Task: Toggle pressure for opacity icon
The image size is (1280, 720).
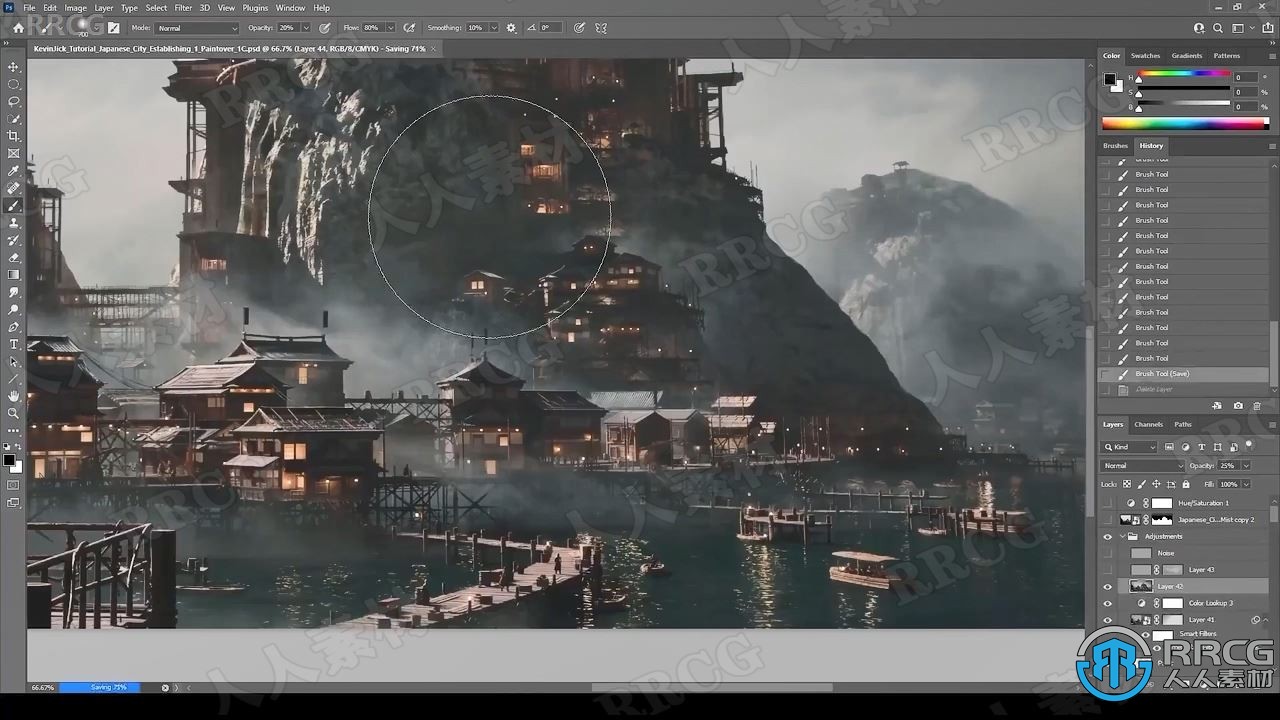Action: (x=325, y=28)
